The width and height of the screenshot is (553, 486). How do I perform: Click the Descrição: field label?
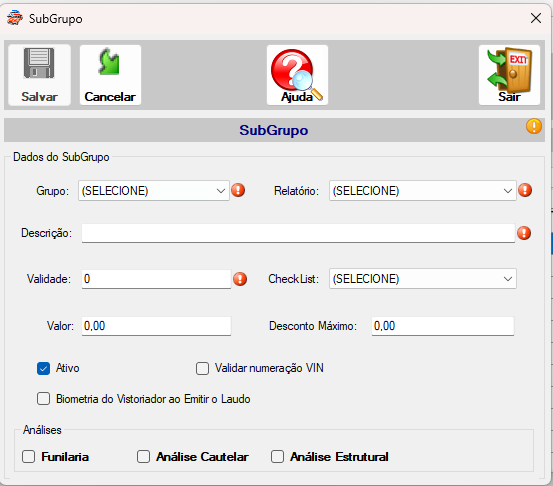coord(47,233)
